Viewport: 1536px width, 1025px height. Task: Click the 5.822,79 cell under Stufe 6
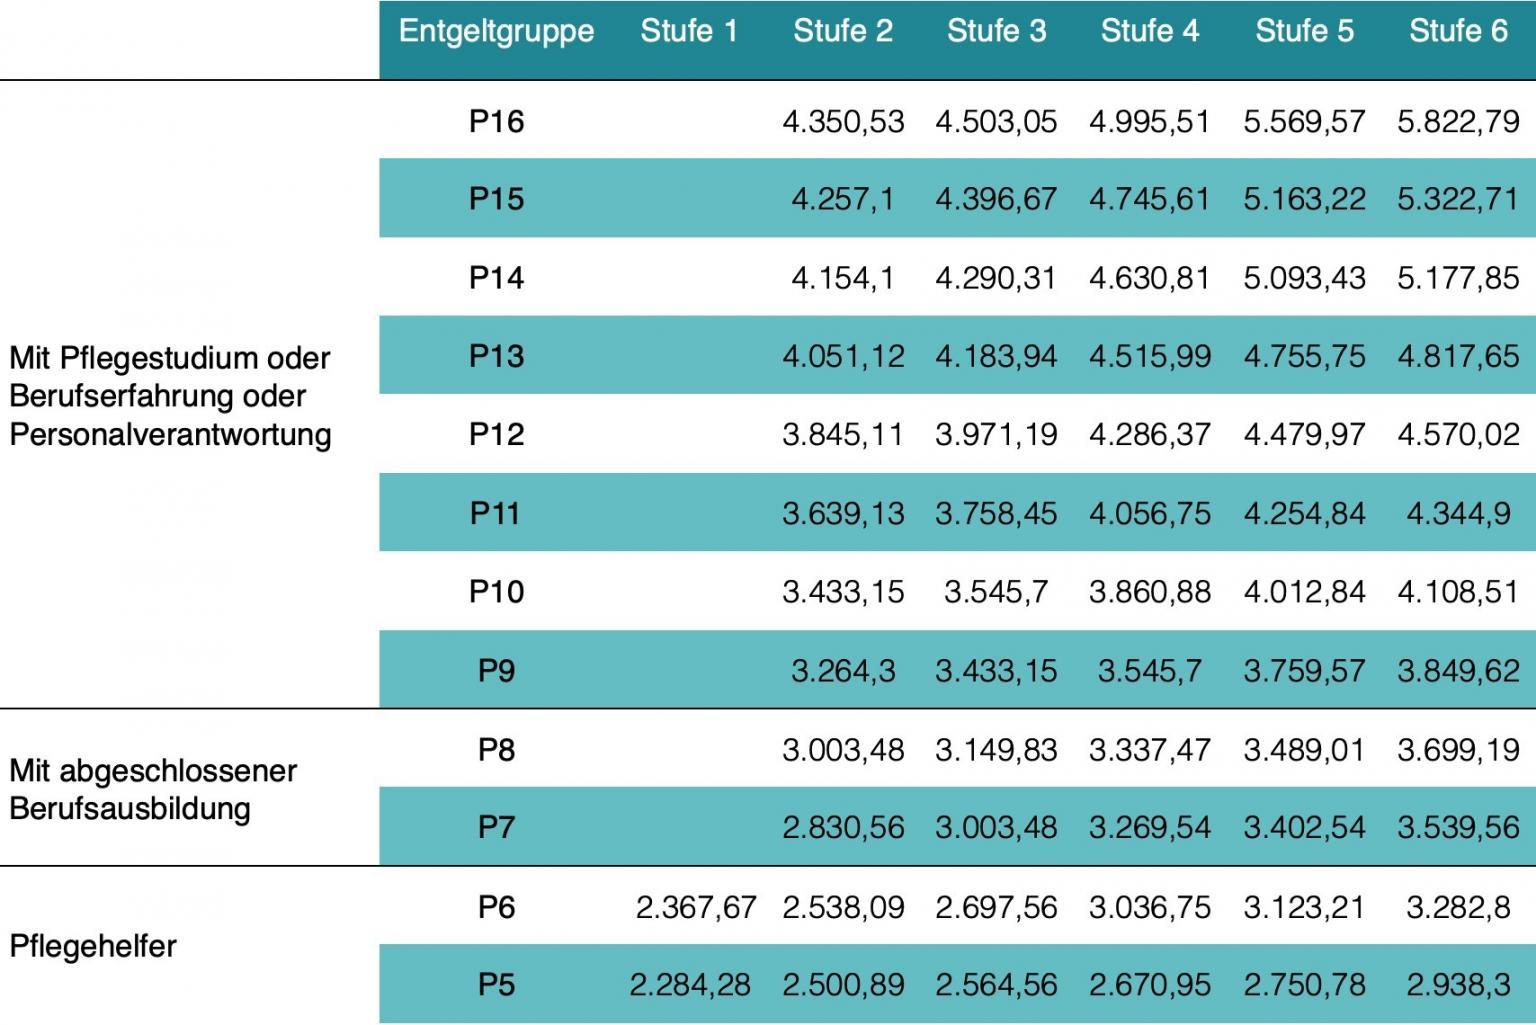[x=1458, y=122]
